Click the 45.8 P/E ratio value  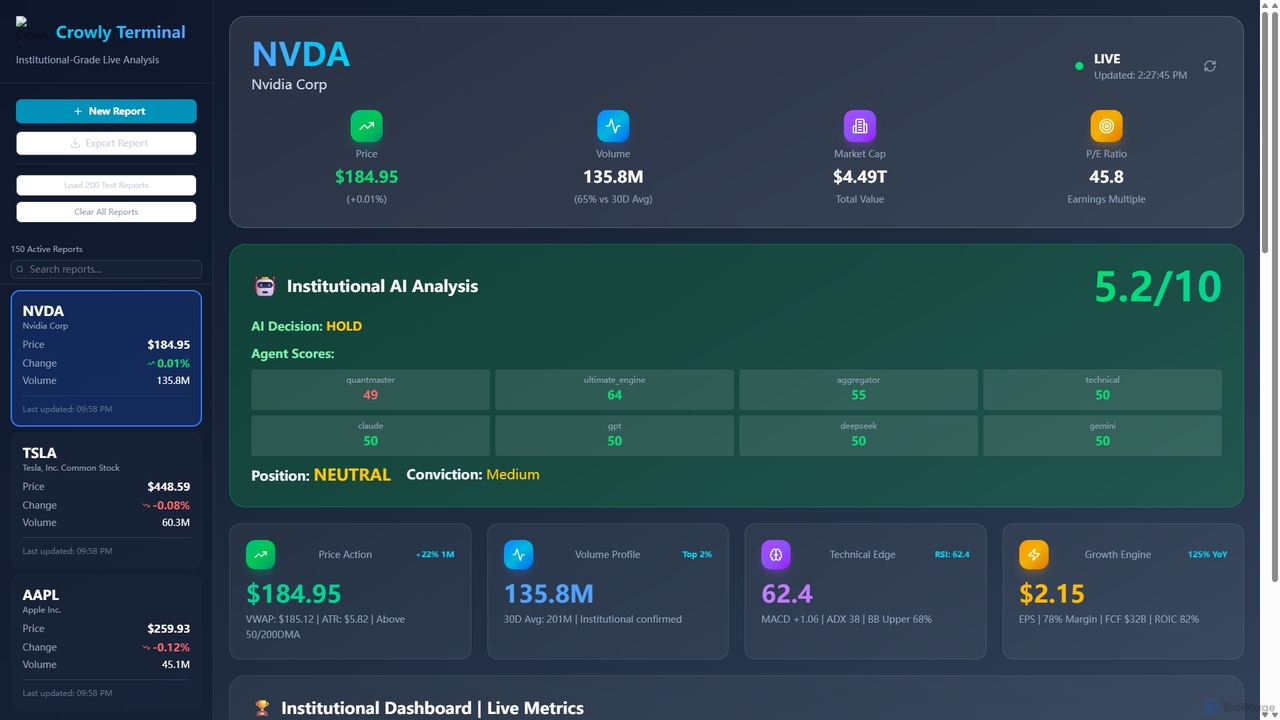coord(1106,177)
